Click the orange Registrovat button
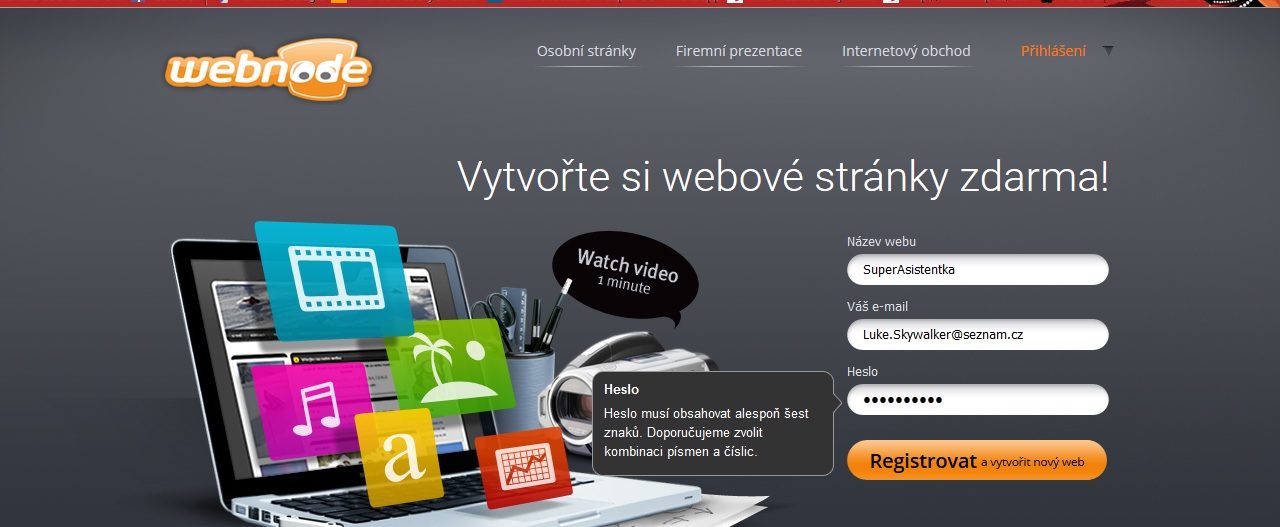Screen dimensions: 1280x527 (x=977, y=461)
